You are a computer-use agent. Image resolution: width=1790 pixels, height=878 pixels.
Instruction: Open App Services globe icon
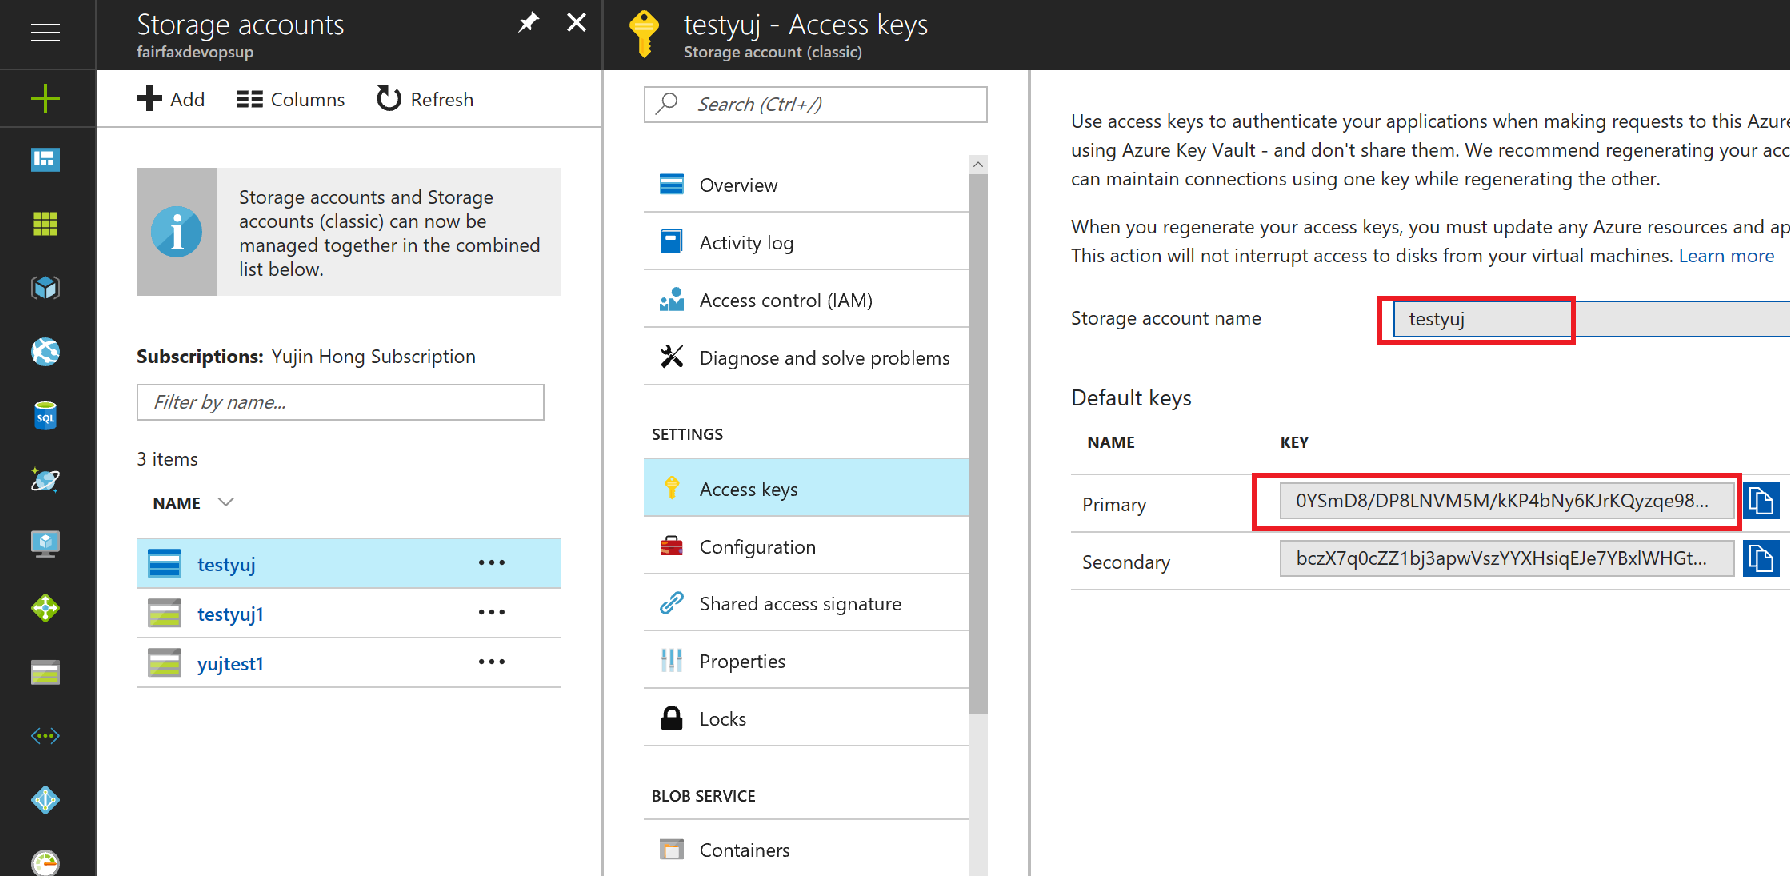pos(45,351)
